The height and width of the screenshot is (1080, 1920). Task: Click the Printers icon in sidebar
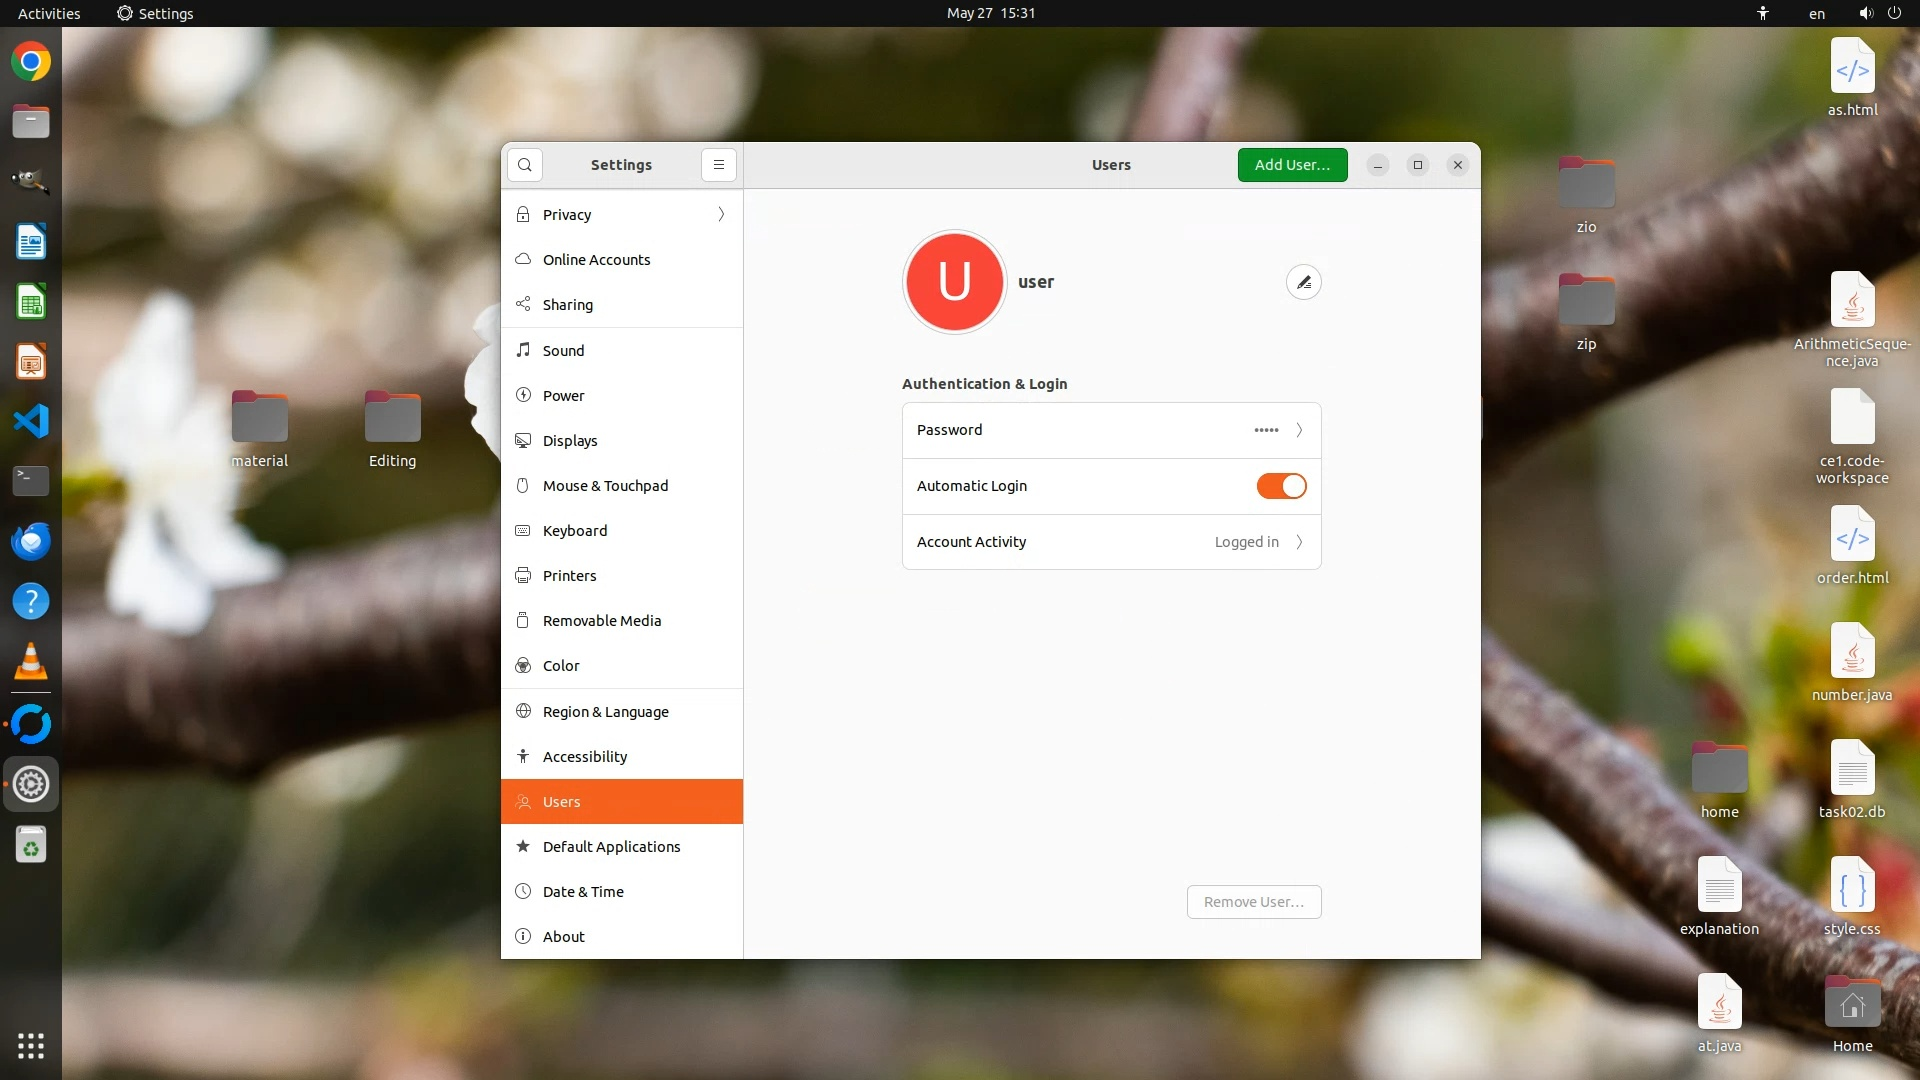[523, 576]
